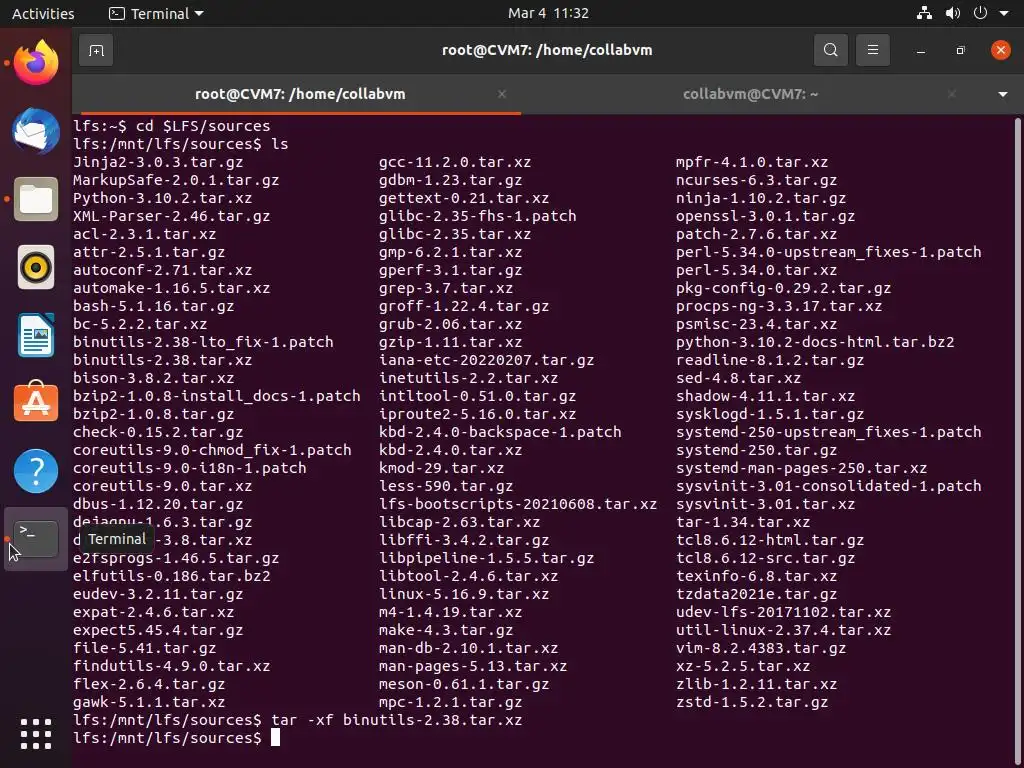
Task: Open Firefox from the dock
Action: click(36, 63)
